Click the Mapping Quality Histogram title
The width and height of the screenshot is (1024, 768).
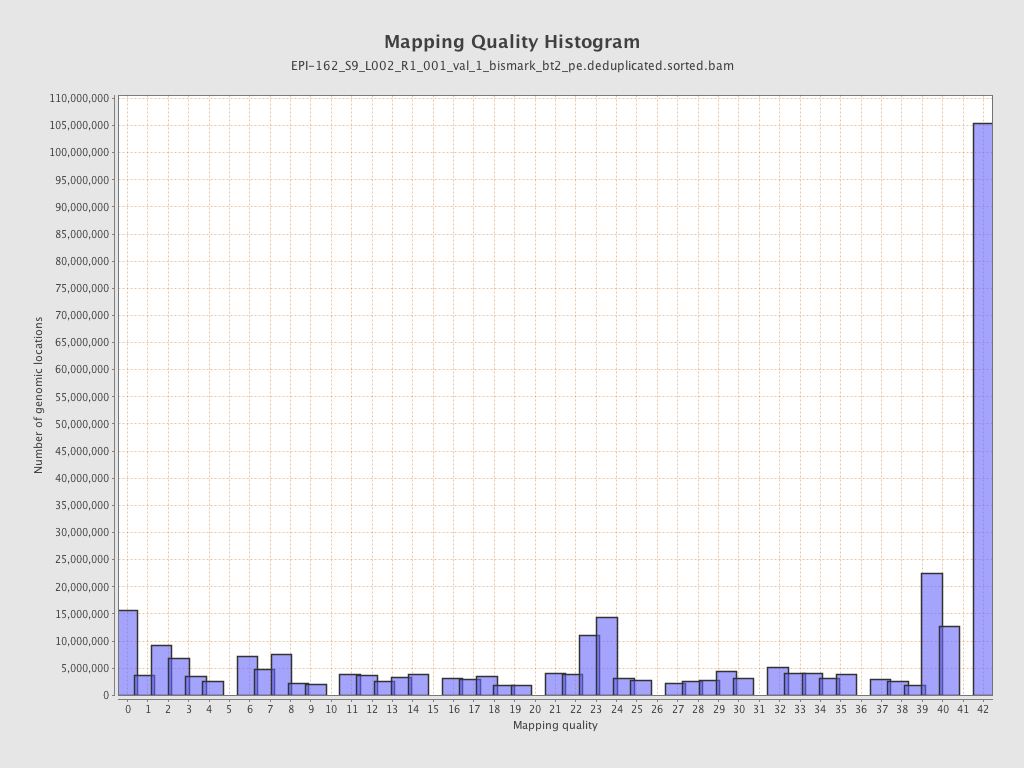(512, 42)
